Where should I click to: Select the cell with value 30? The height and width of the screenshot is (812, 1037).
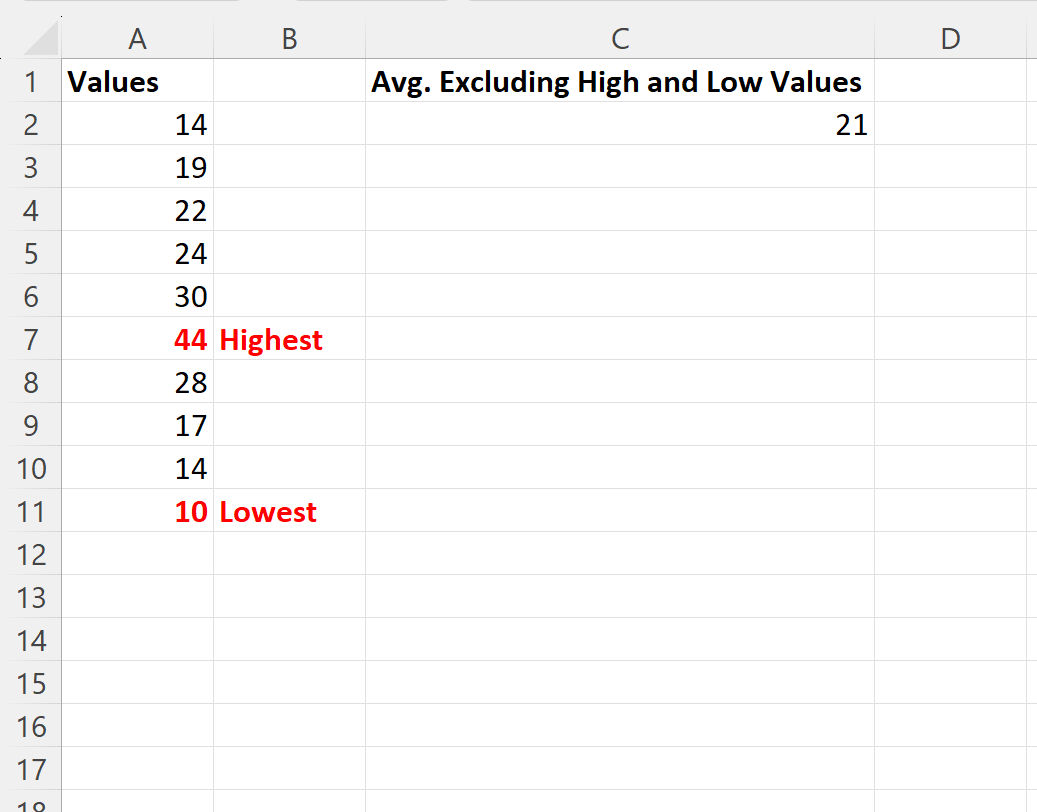pyautogui.click(x=137, y=296)
